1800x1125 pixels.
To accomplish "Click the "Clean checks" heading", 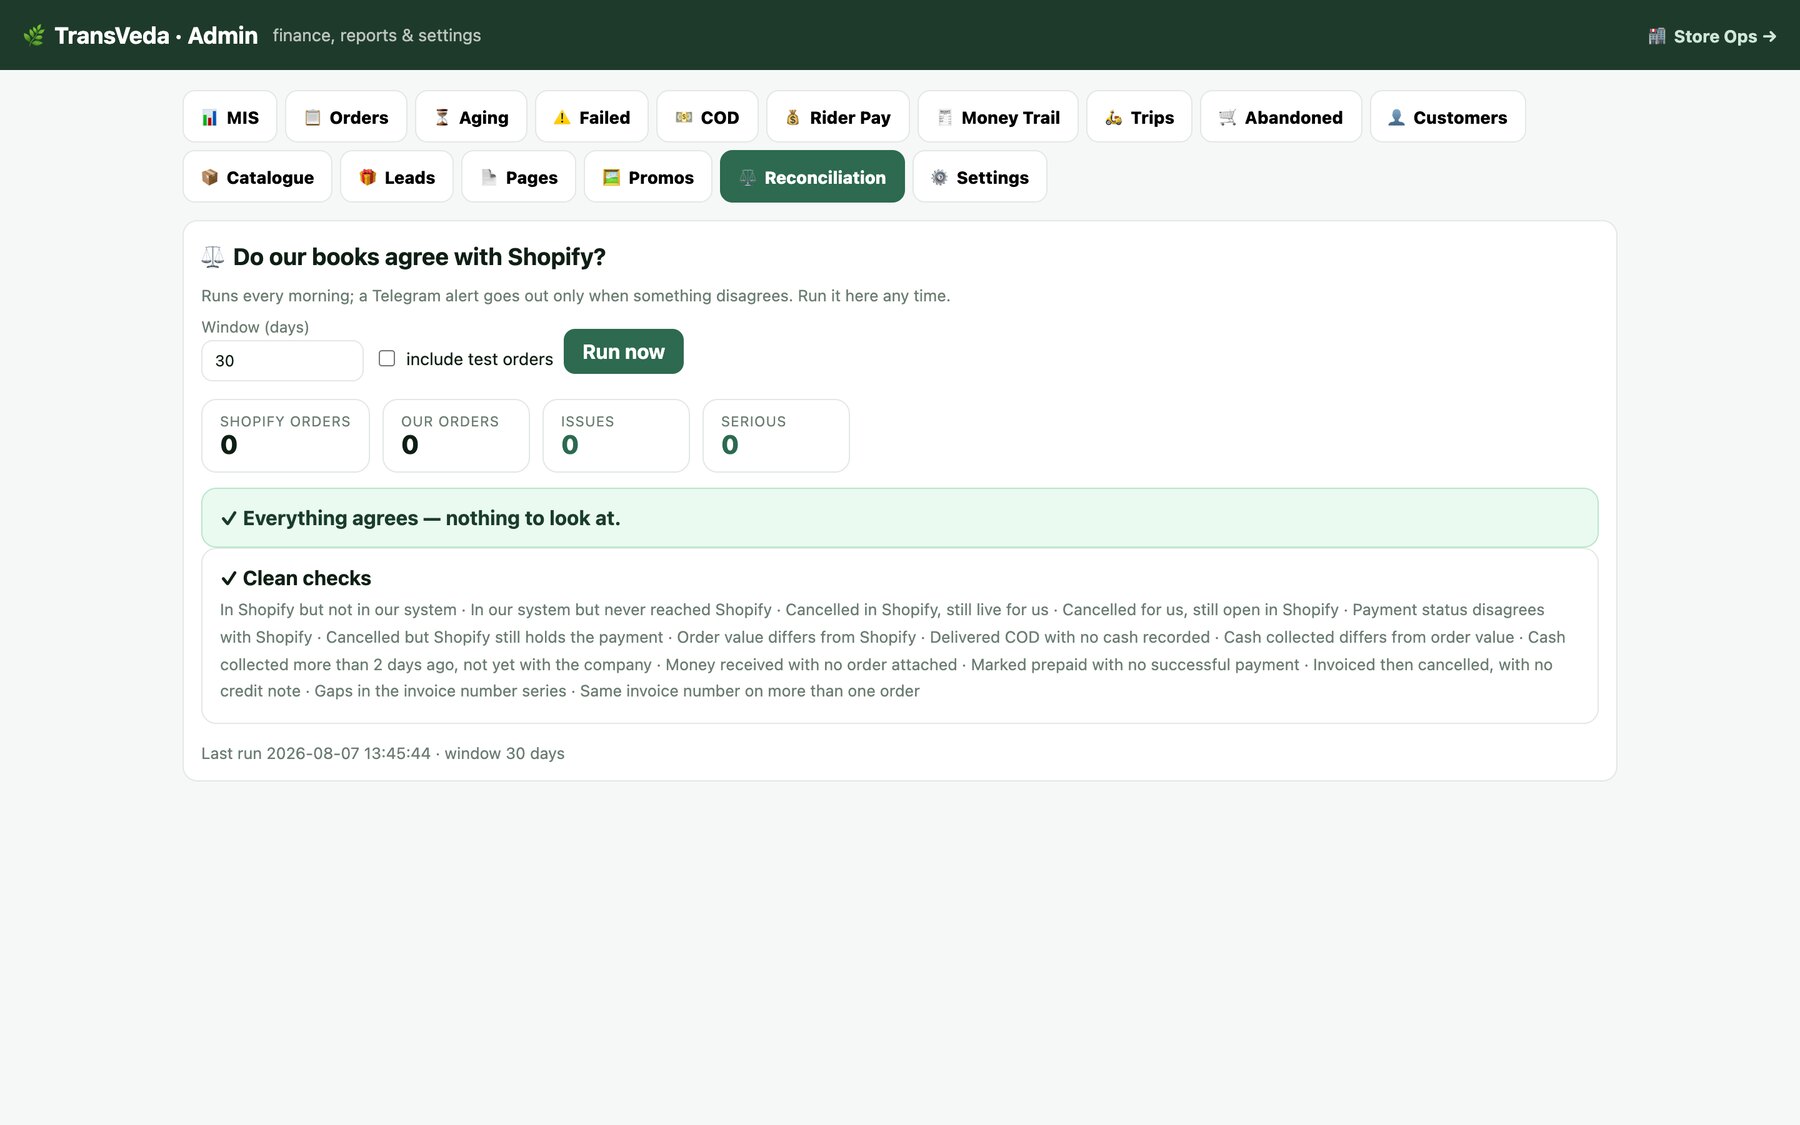I will pyautogui.click(x=296, y=578).
